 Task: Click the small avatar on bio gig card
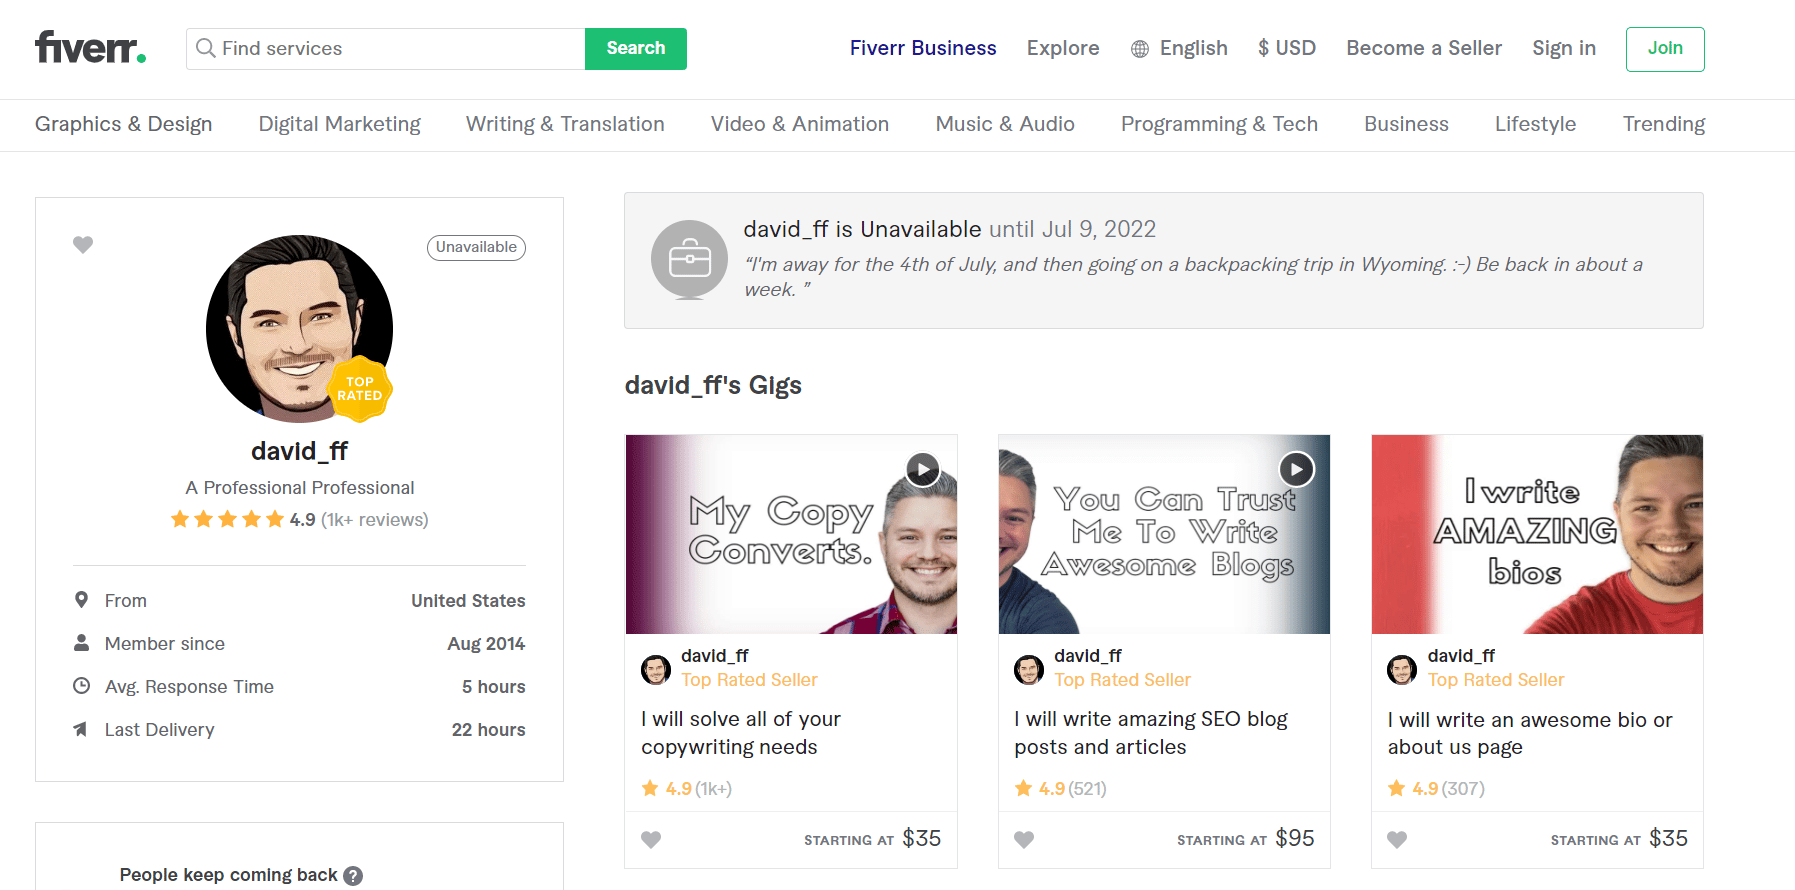[1402, 669]
